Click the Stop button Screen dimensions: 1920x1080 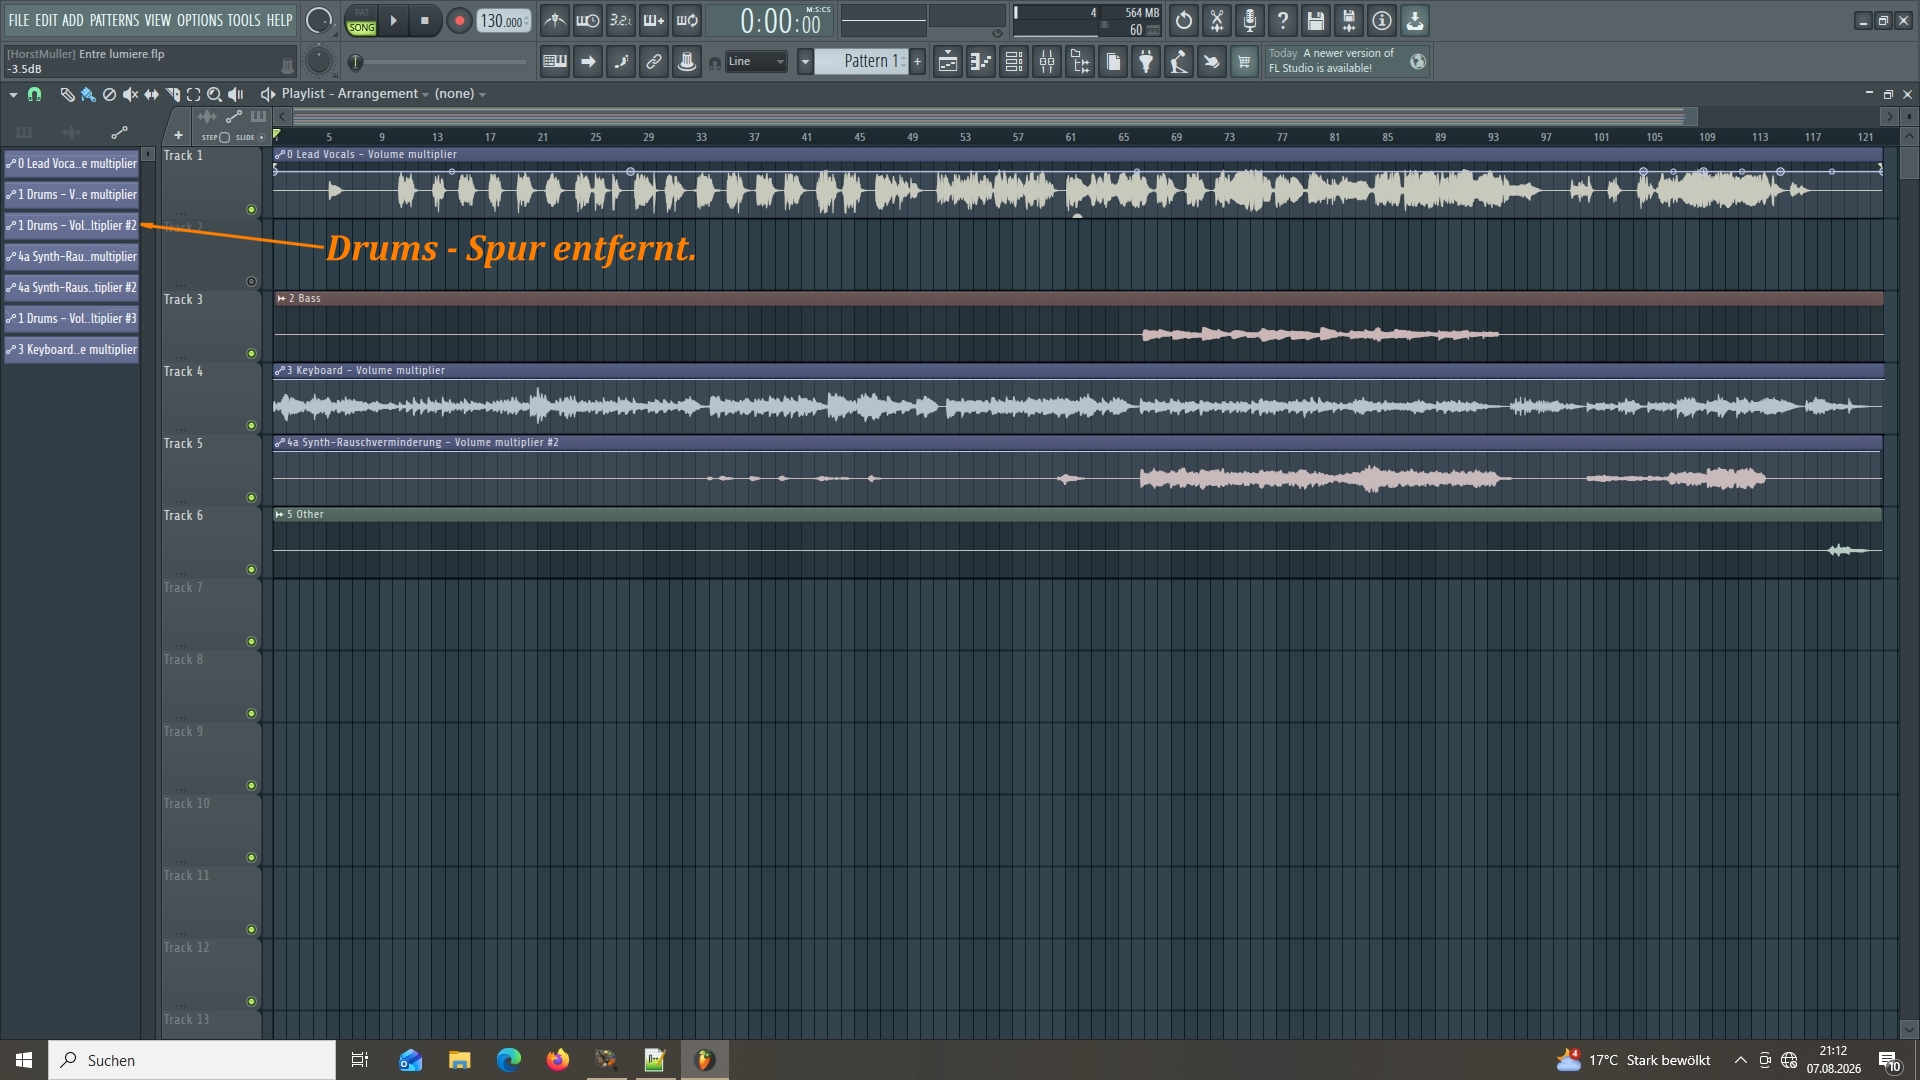425,21
